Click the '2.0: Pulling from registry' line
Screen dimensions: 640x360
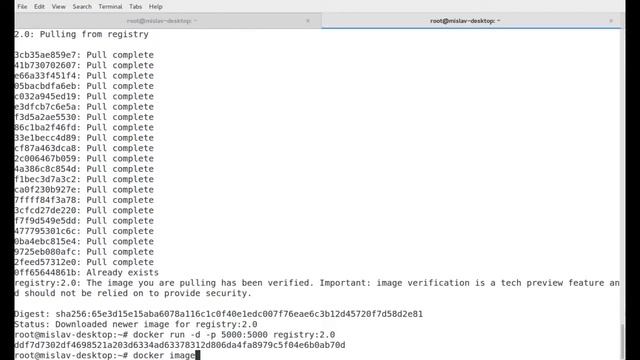[x=82, y=34]
